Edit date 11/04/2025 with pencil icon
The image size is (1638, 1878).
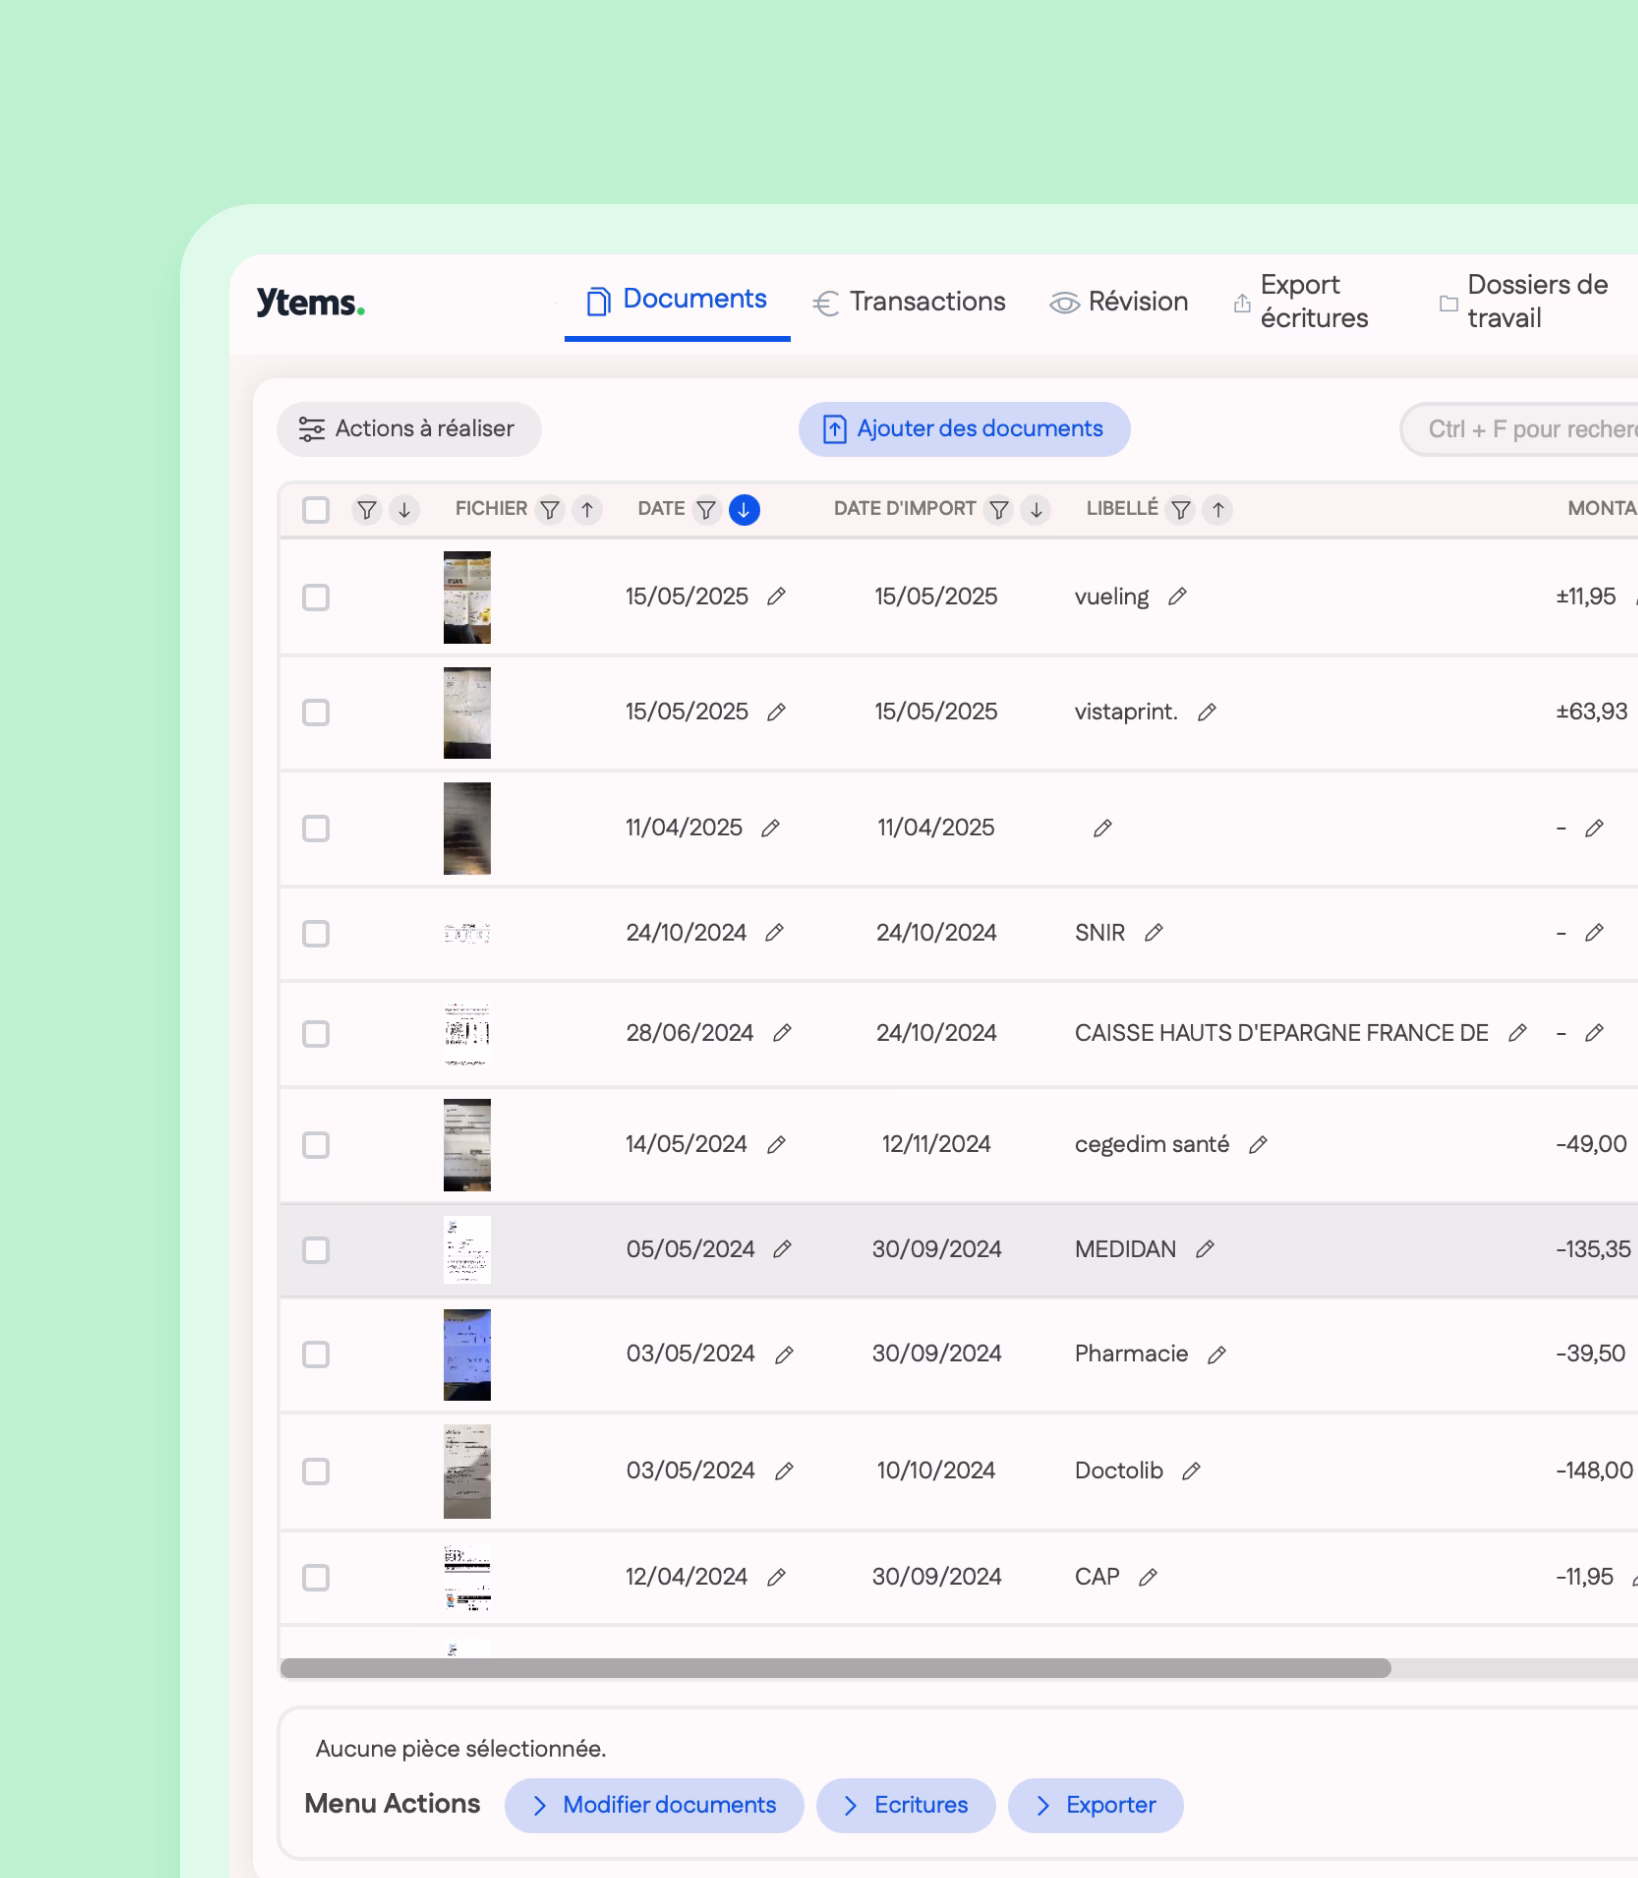(x=770, y=828)
